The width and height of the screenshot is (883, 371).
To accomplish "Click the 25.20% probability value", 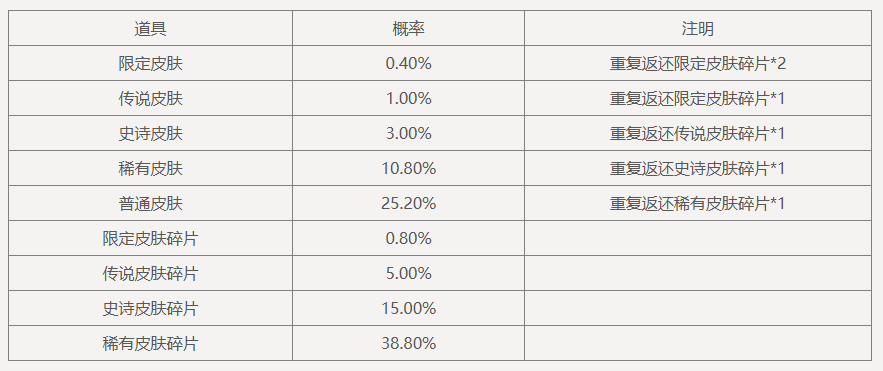I will coord(408,203).
